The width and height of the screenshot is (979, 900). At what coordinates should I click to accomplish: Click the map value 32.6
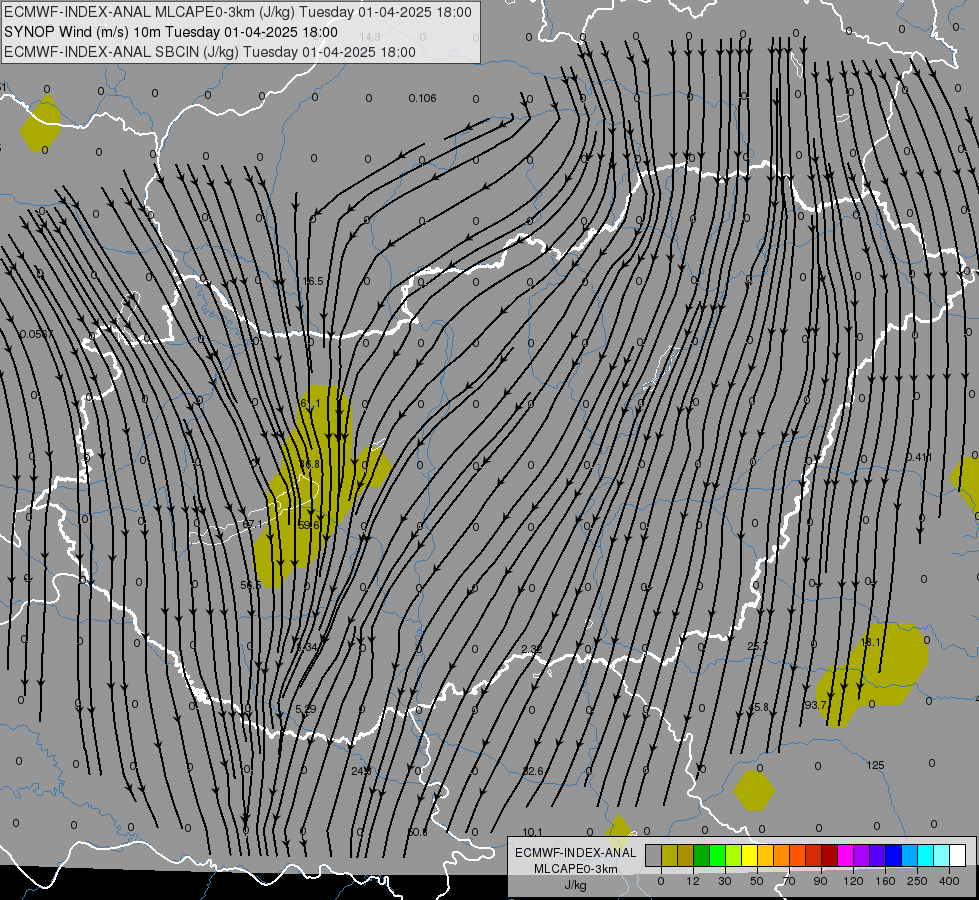pos(533,772)
